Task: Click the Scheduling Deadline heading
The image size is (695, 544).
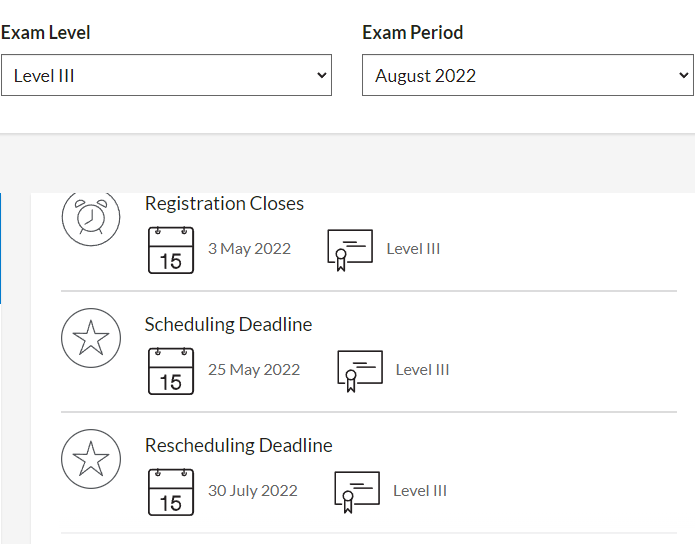Action: tap(228, 325)
